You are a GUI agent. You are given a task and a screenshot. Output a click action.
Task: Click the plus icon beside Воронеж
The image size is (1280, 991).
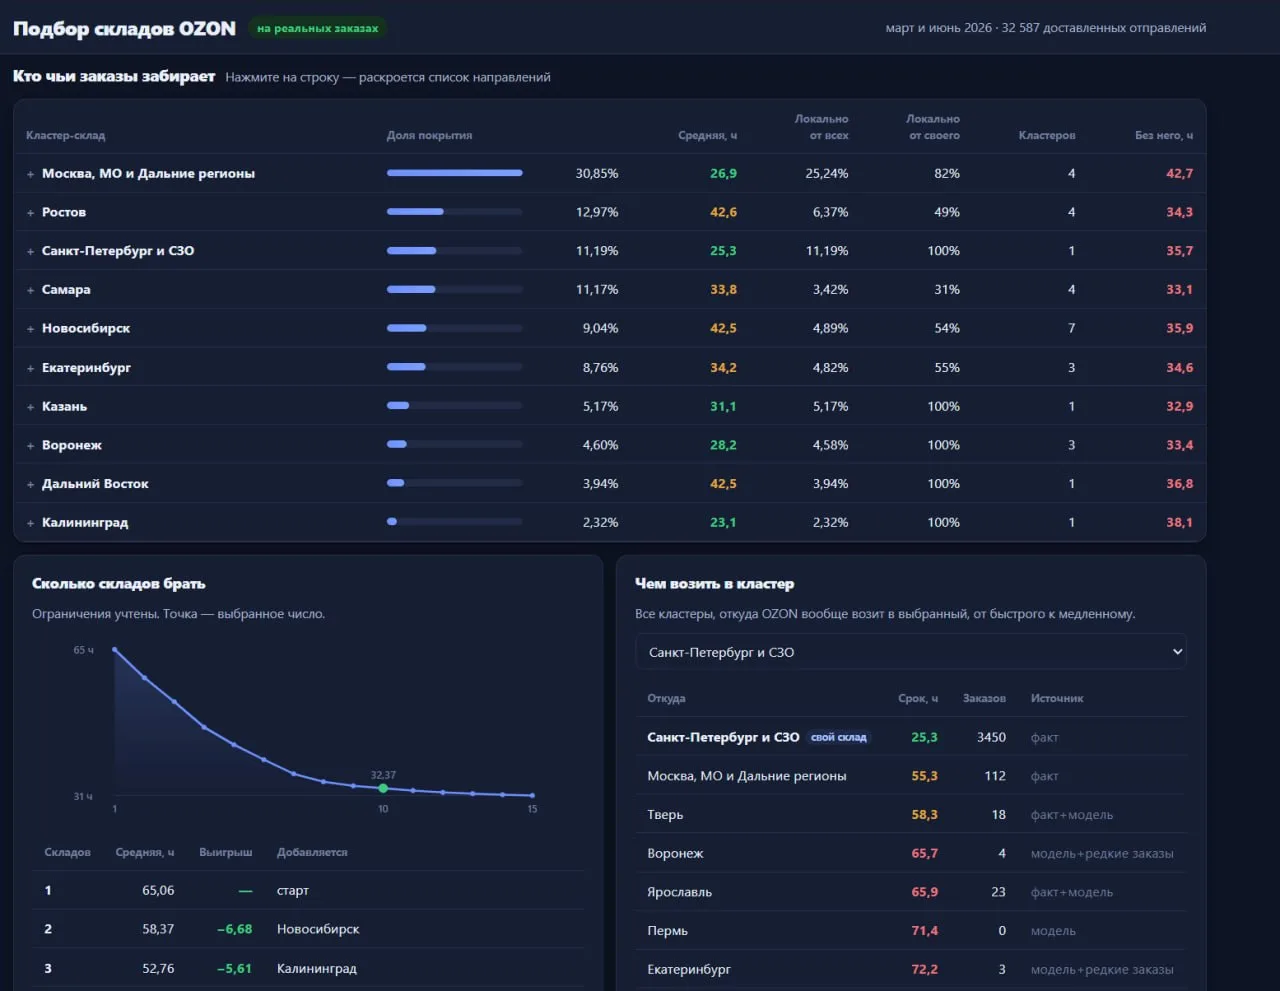pyautogui.click(x=30, y=446)
